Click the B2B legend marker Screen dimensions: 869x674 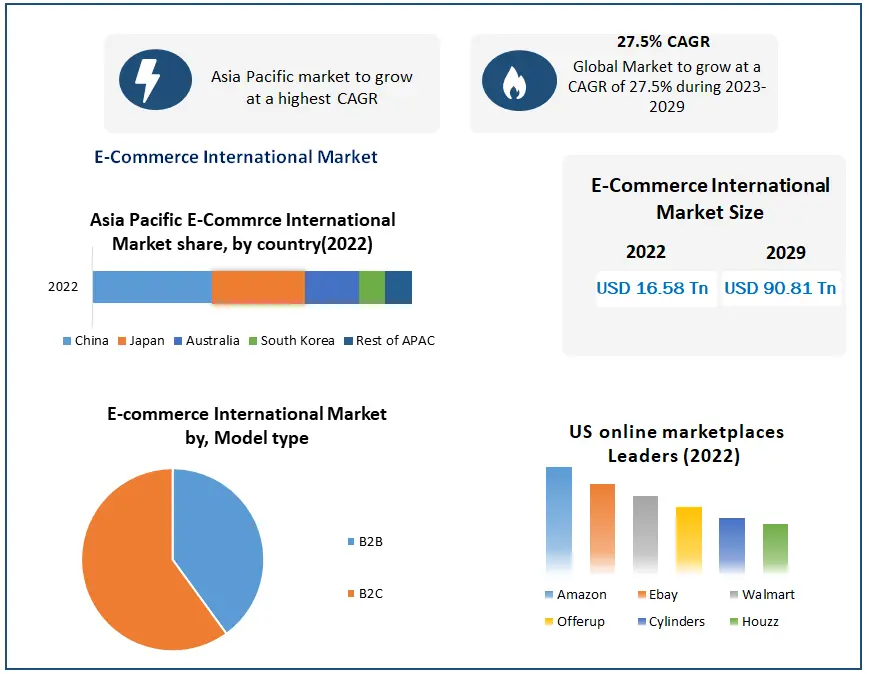click(x=351, y=542)
